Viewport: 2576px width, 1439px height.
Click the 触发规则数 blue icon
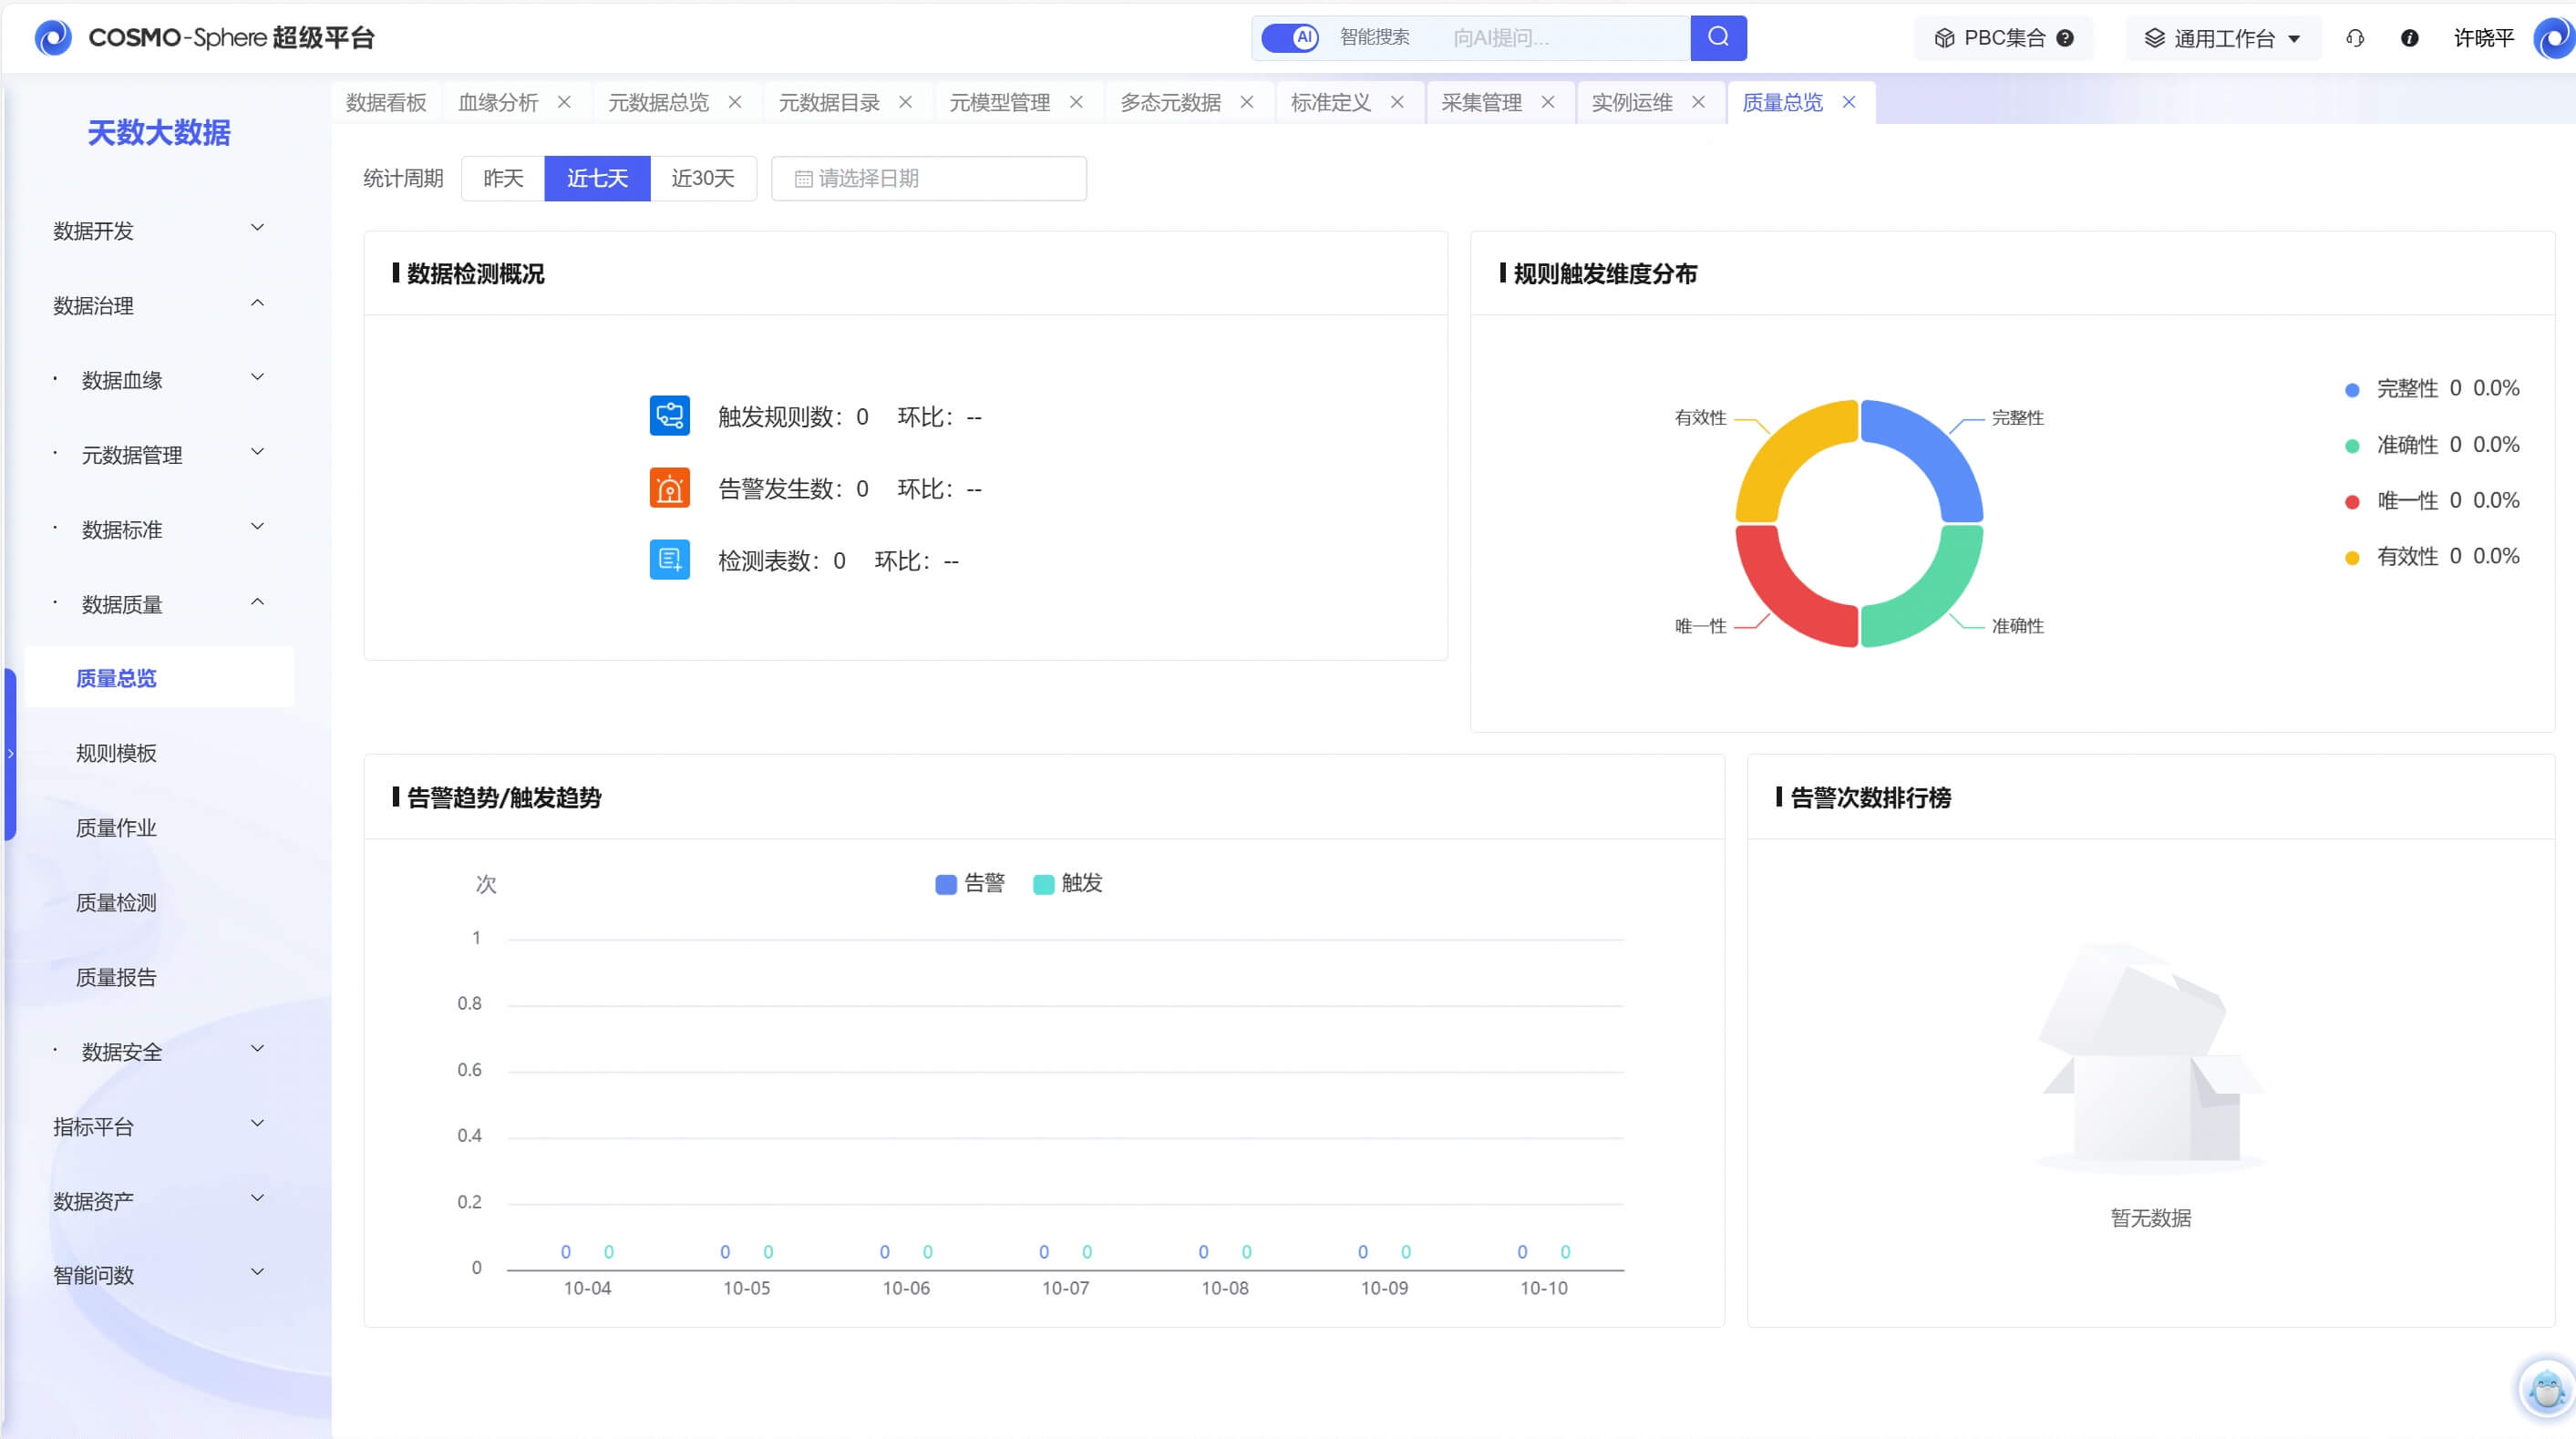pyautogui.click(x=669, y=416)
